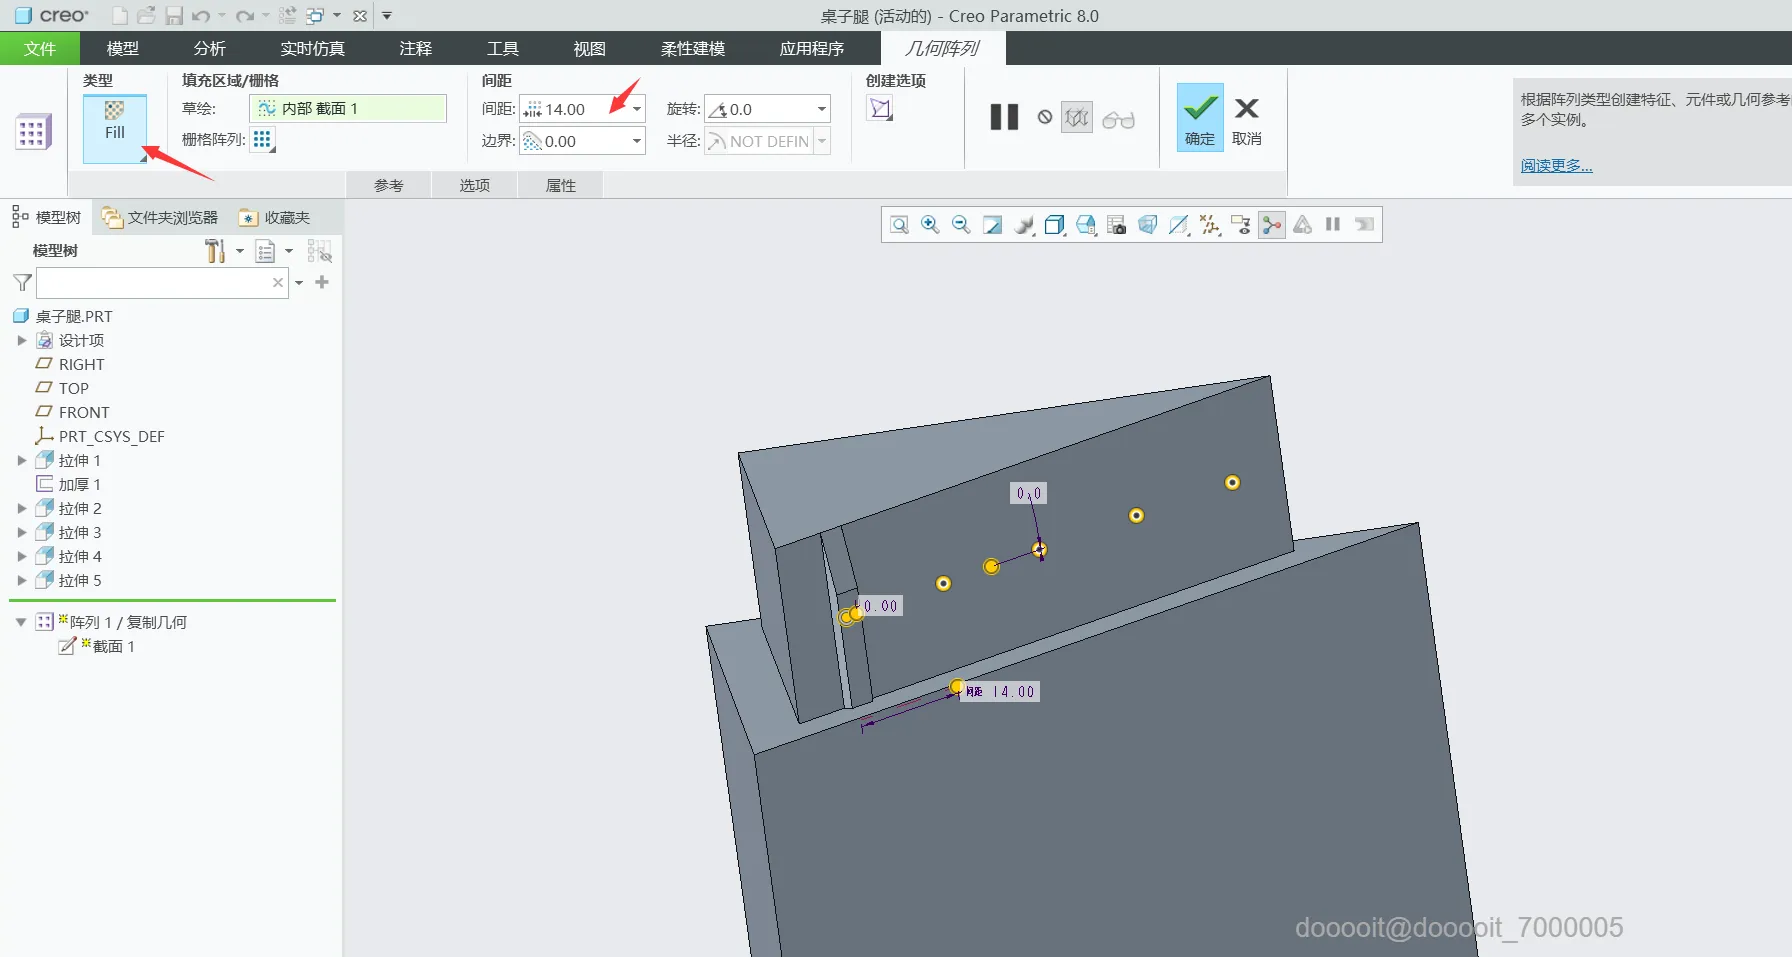Screen dimensions: 1792x957
Task: Switch to the 分析 ribbon tab
Action: click(x=210, y=48)
